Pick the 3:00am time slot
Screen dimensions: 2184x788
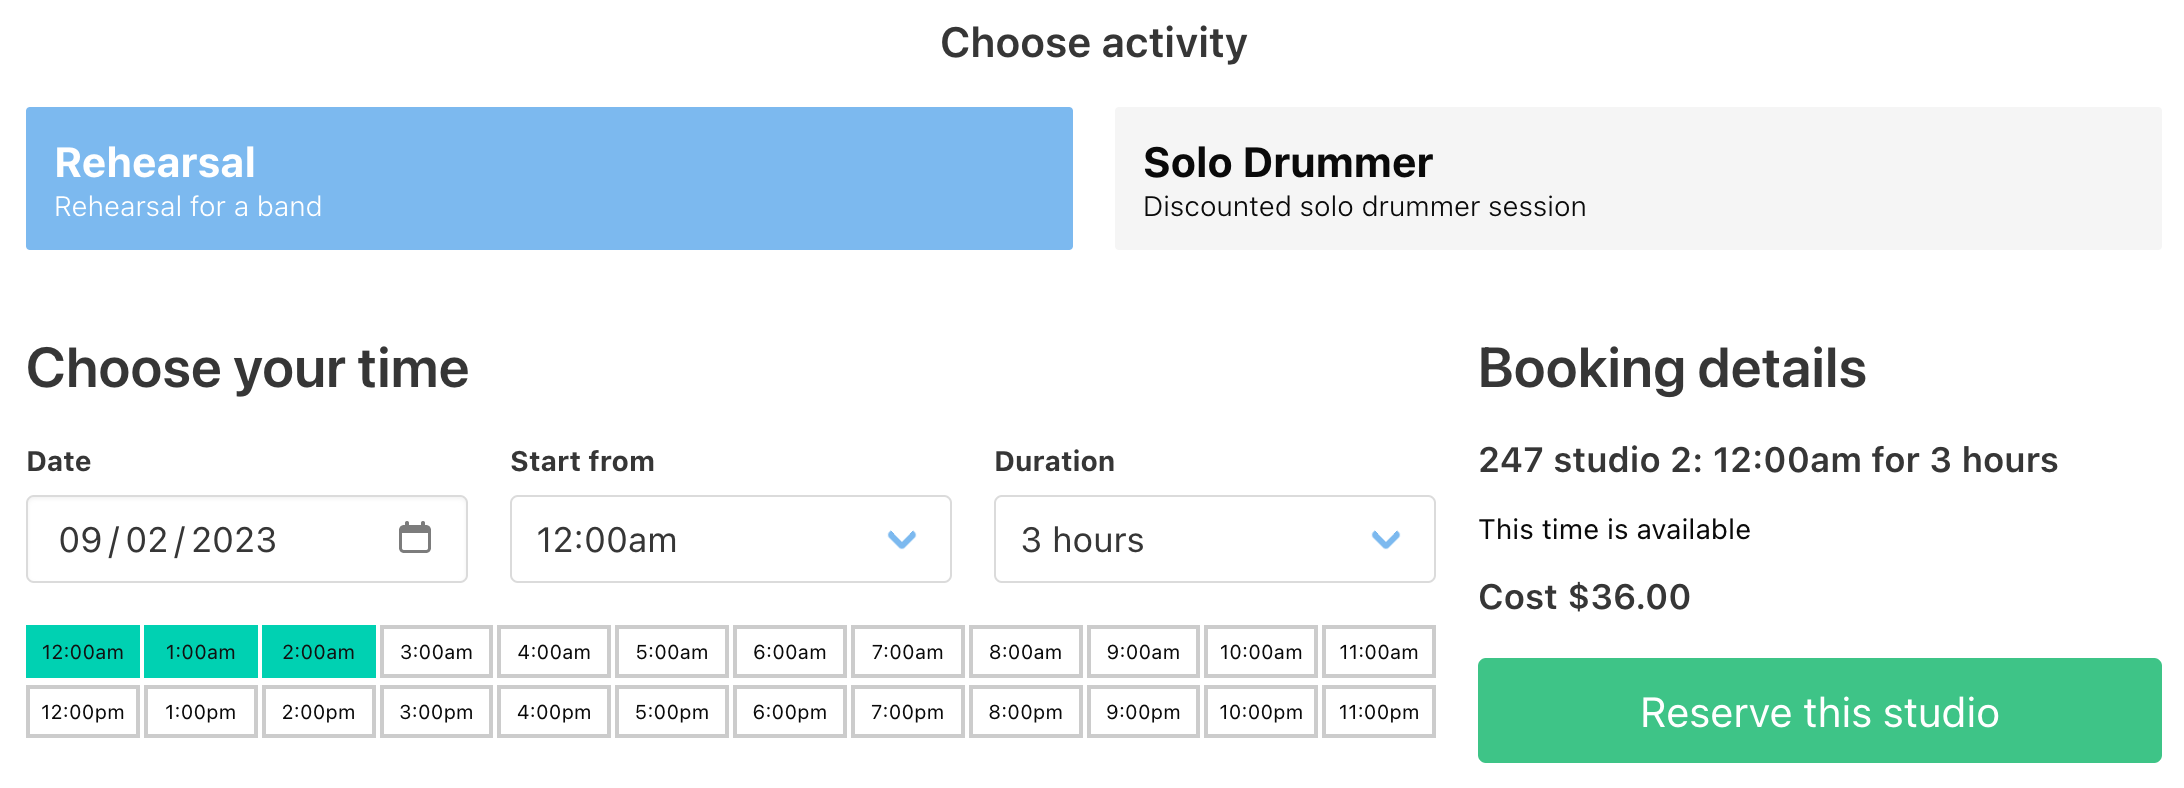pos(436,653)
